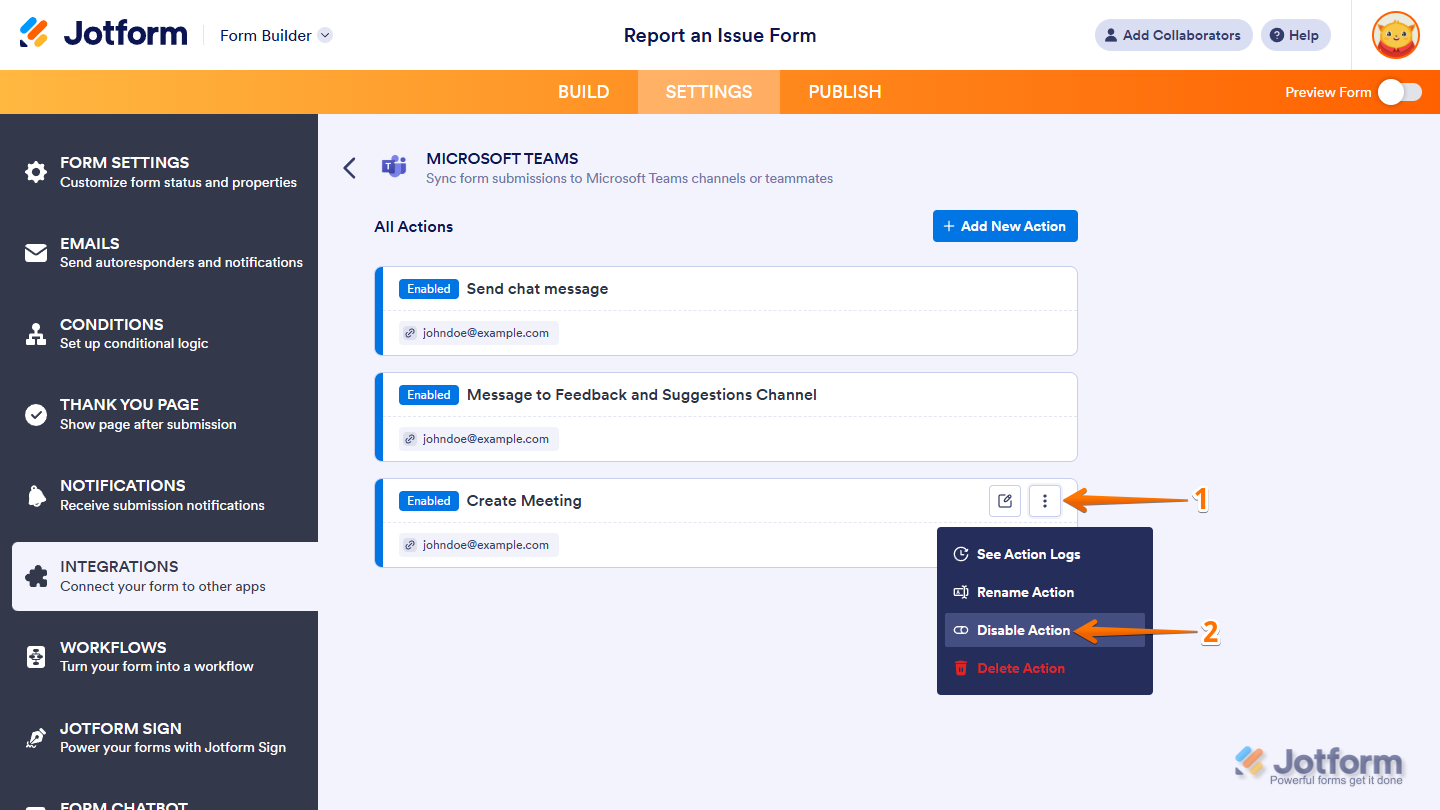
Task: Select Disable Action from the menu
Action: tap(1023, 630)
